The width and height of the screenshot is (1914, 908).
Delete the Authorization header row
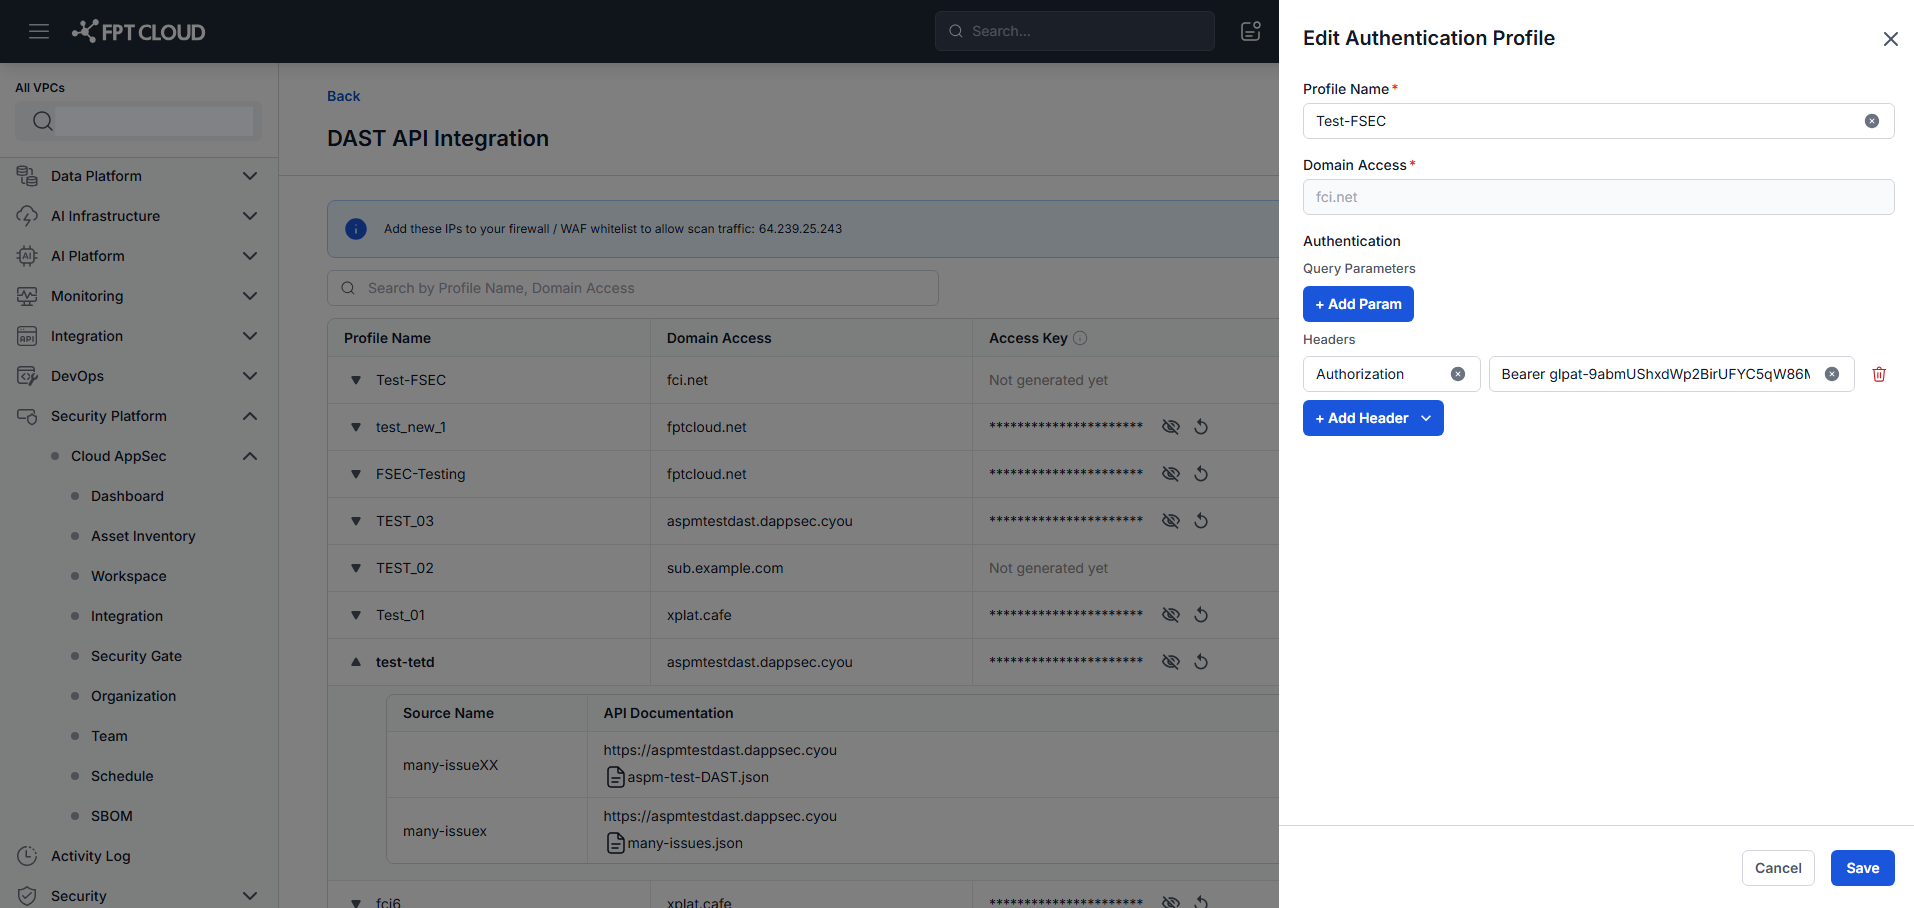point(1879,374)
